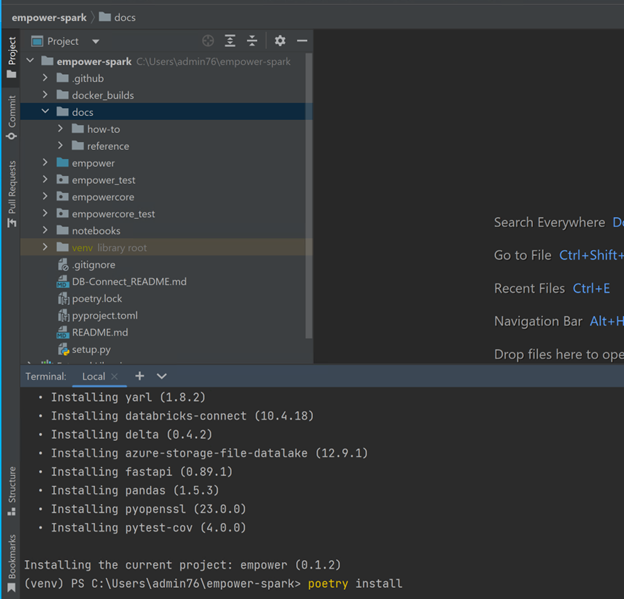The image size is (624, 599).
Task: Click the locate/select opened file target icon
Action: 208,41
